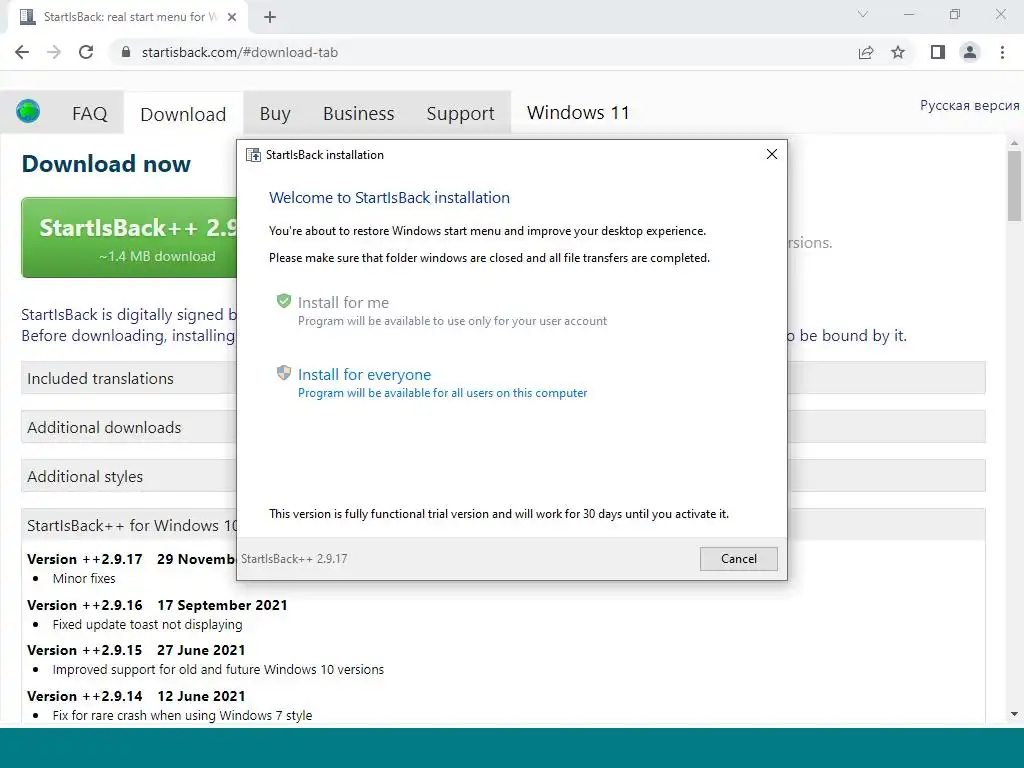Select the Download tab
The height and width of the screenshot is (768, 1024).
click(183, 114)
